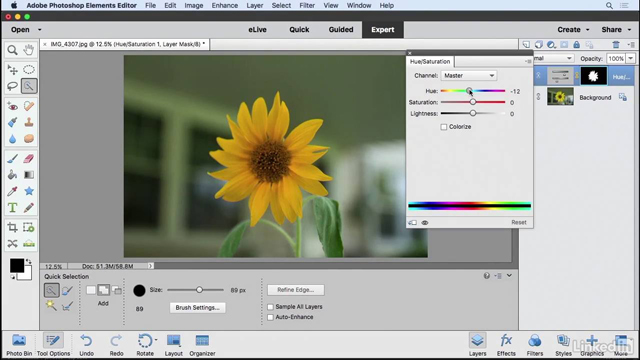Add layer mask icon in Layers panel
This screenshot has height=360, width=640.
click(564, 44)
